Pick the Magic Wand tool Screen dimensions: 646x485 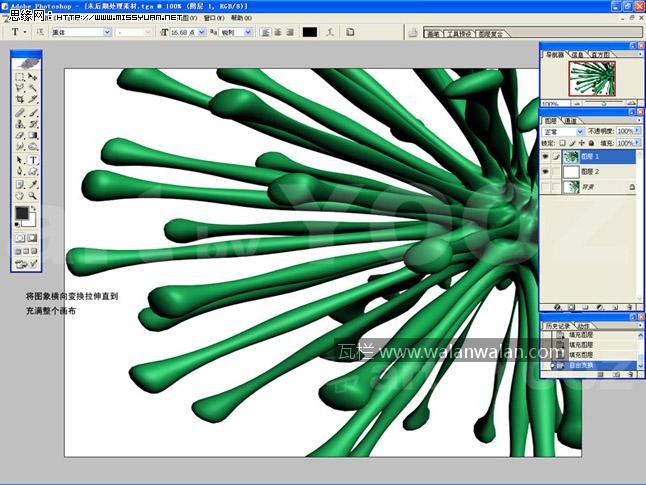tap(33, 89)
